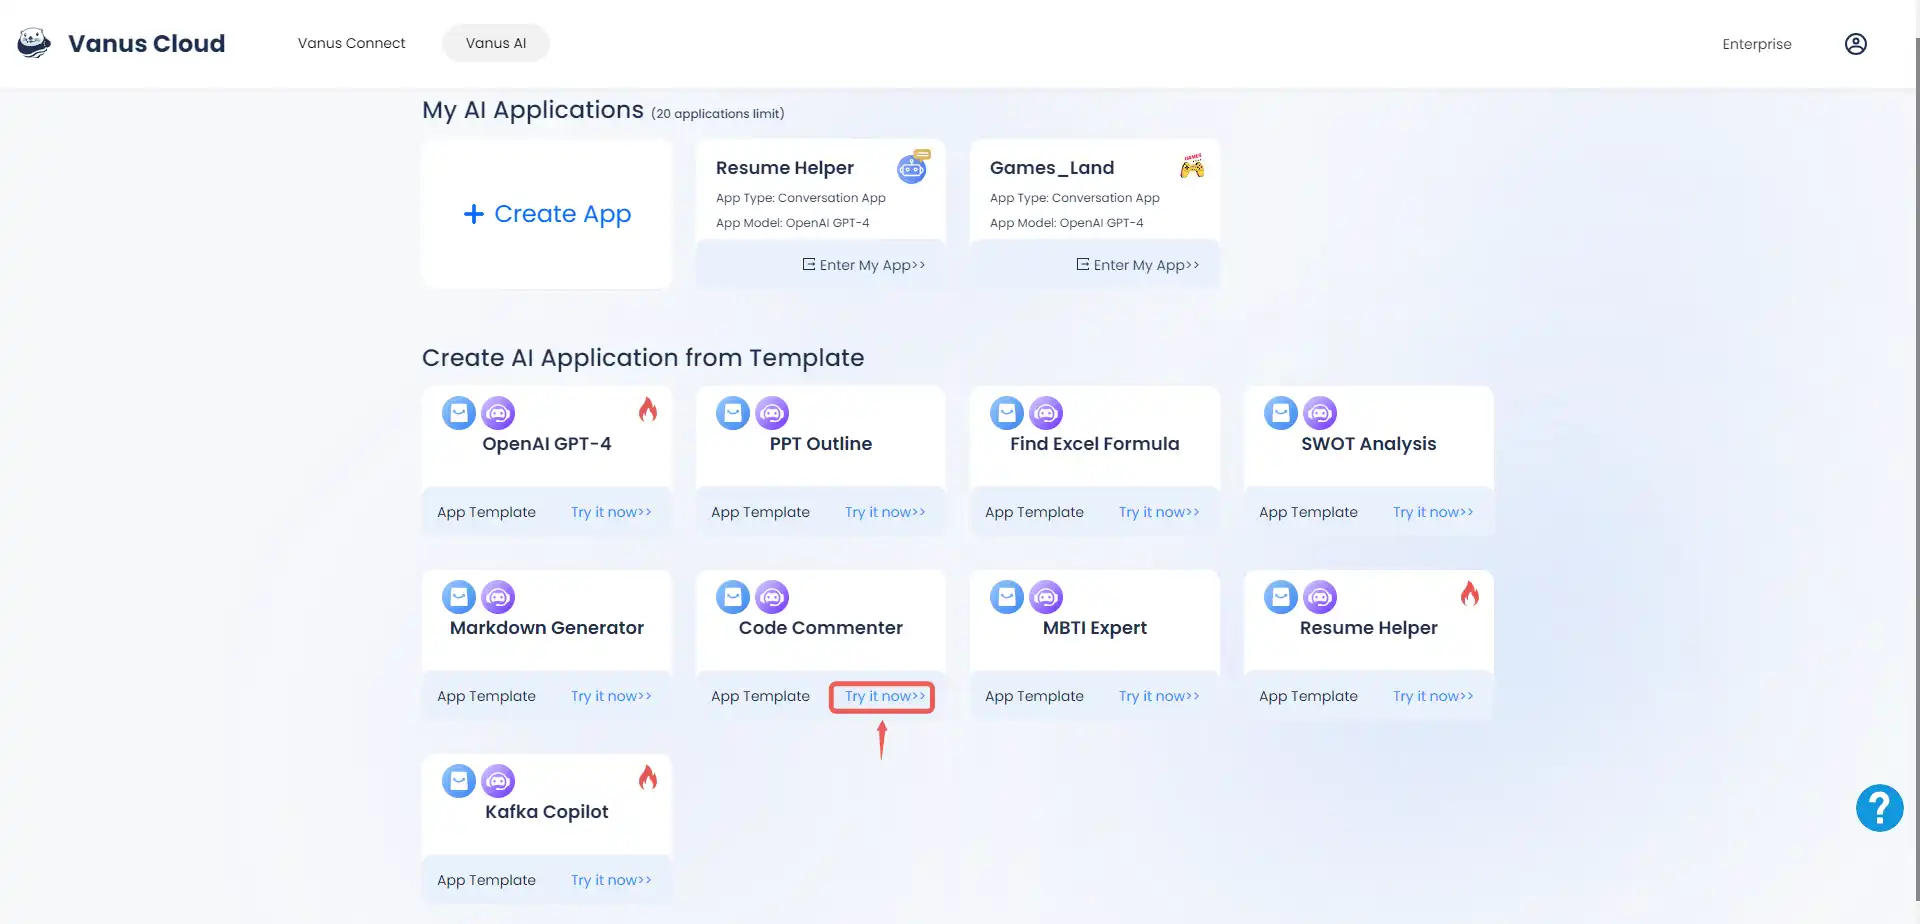Click the blue mail icon on Kafka Copilot template
Image resolution: width=1920 pixels, height=924 pixels.
pyautogui.click(x=459, y=781)
